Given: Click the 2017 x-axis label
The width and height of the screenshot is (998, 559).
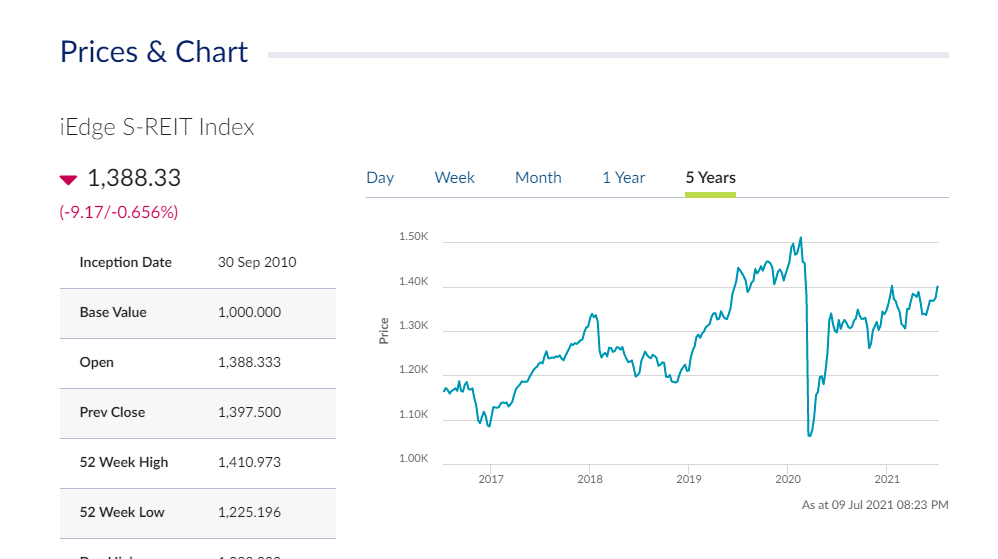Looking at the screenshot, I should click(491, 479).
